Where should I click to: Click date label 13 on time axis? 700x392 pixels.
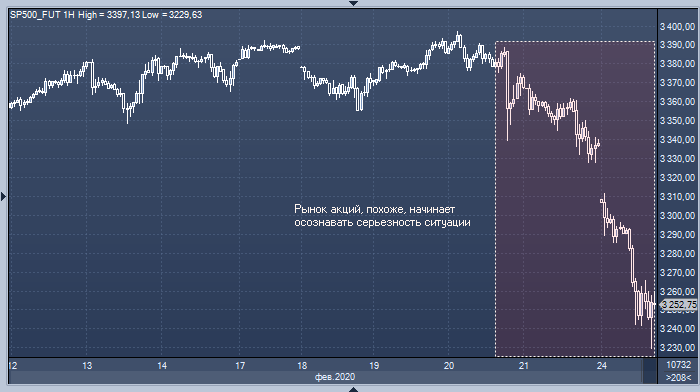point(87,366)
